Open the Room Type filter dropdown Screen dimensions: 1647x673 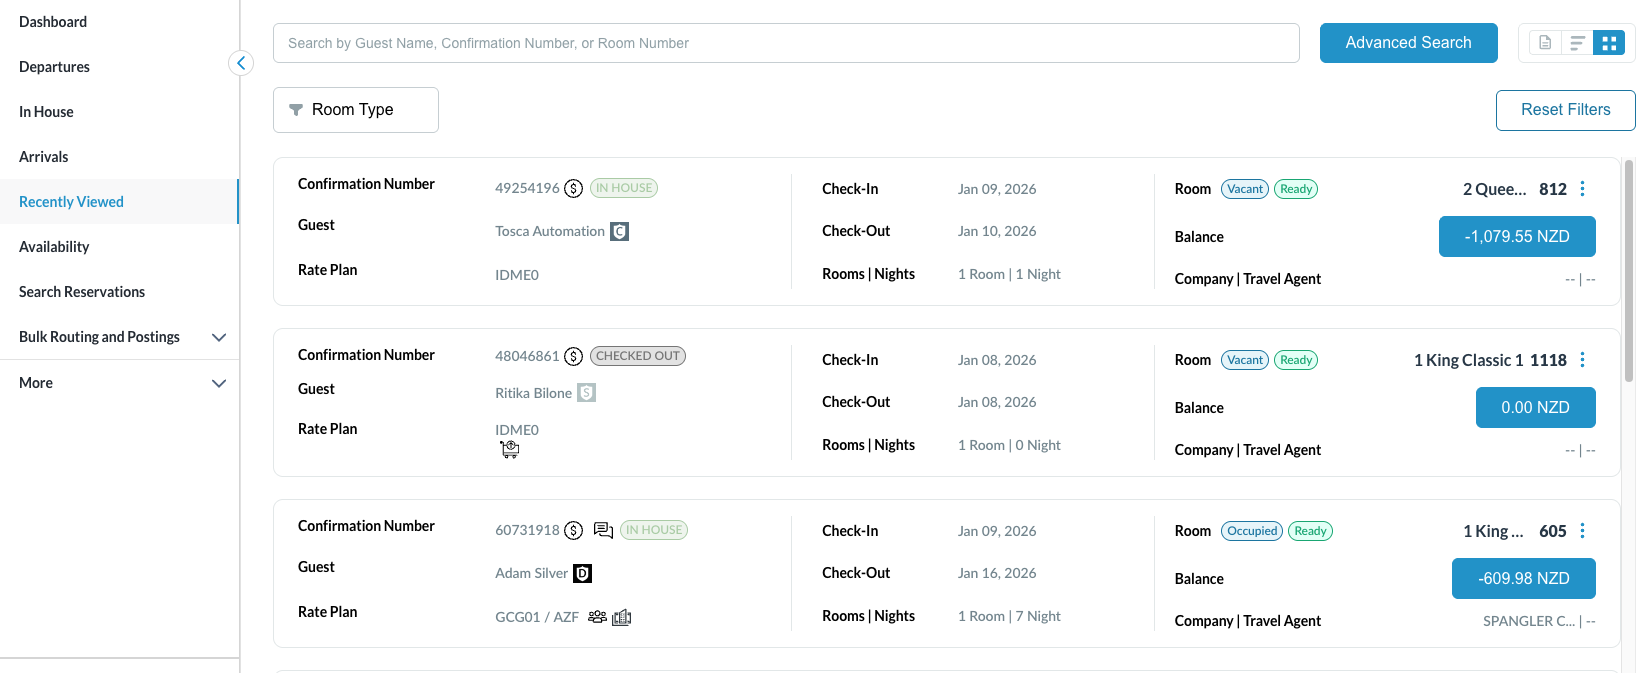(356, 110)
